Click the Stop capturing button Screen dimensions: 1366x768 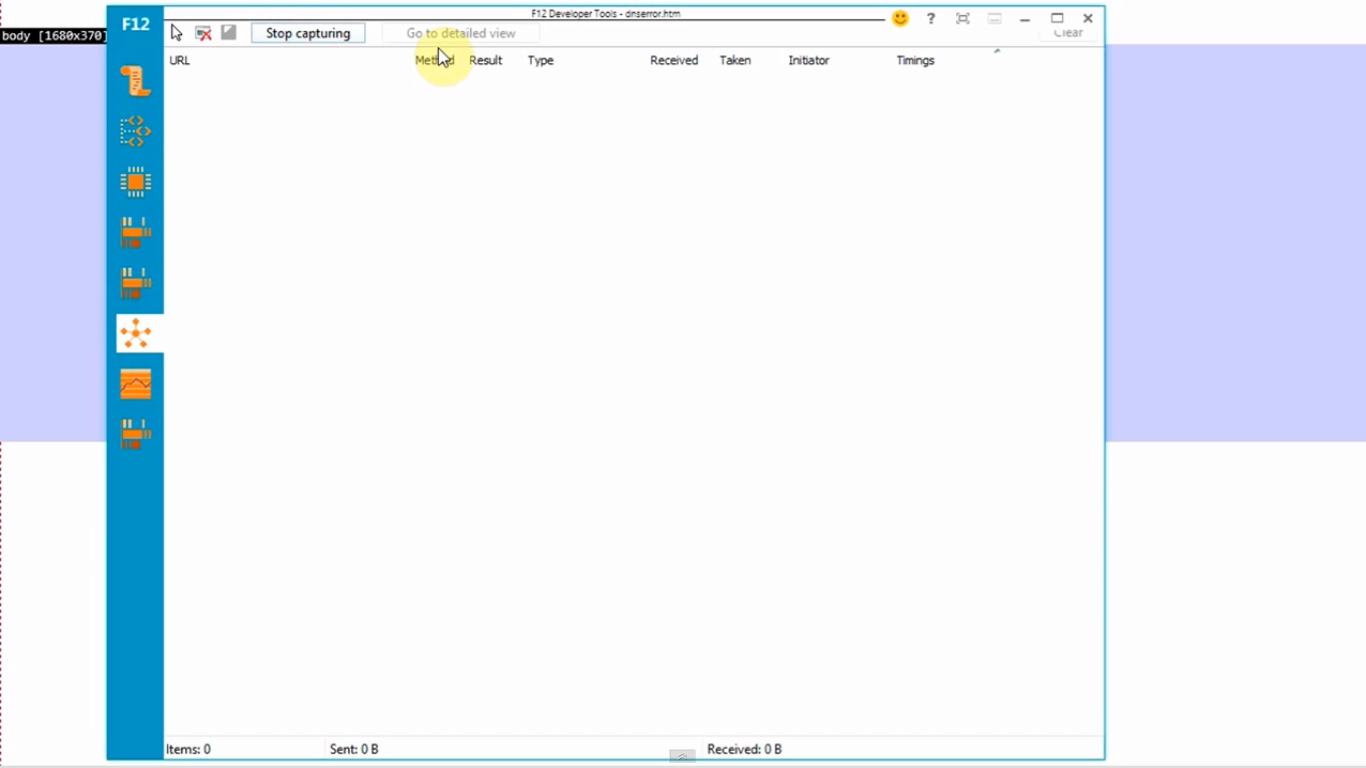(x=308, y=33)
